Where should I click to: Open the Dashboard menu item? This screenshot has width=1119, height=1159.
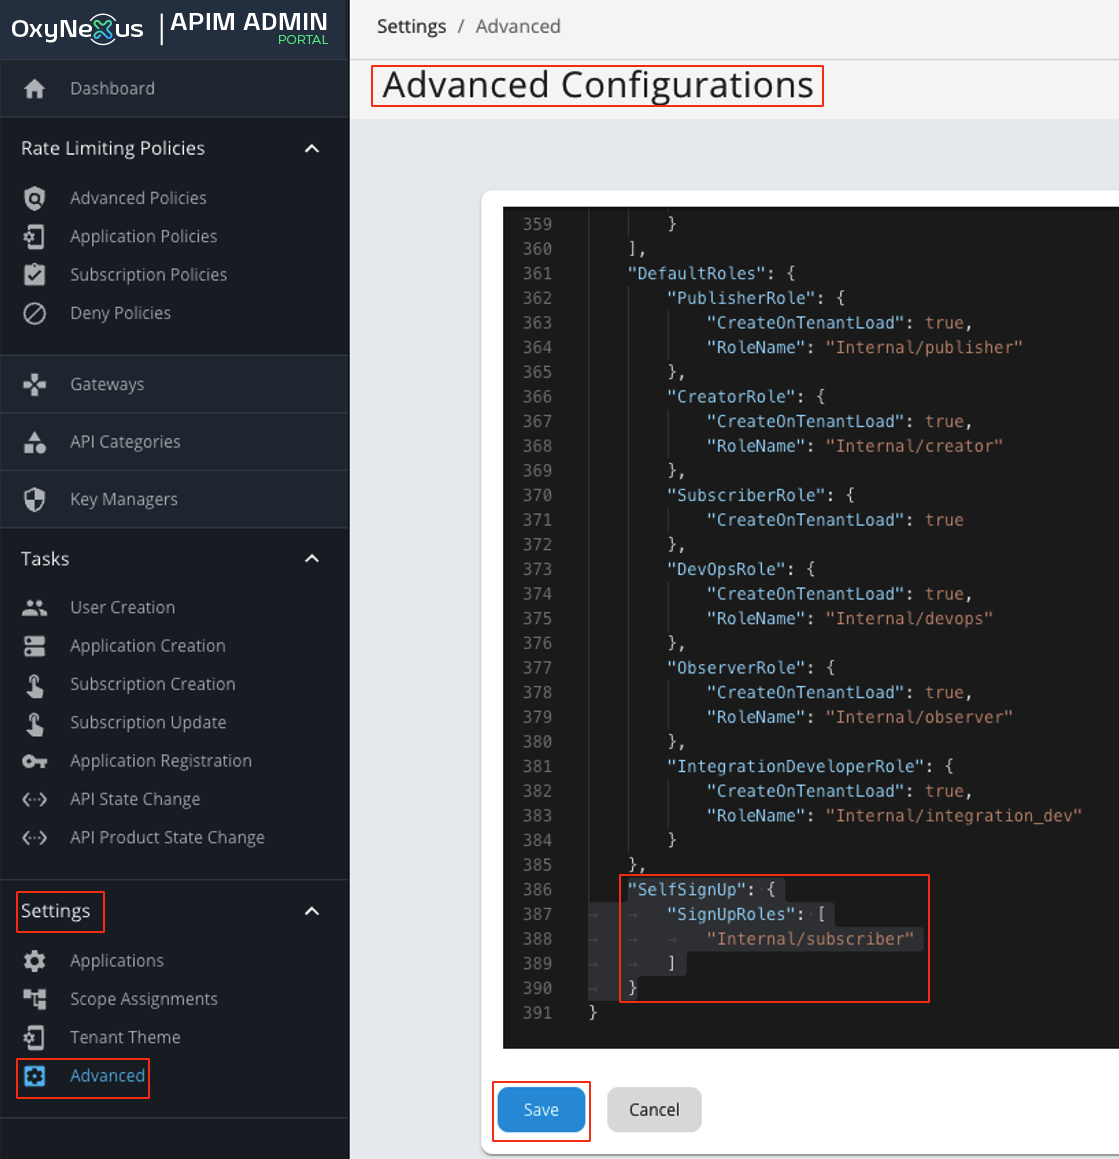[x=112, y=89]
